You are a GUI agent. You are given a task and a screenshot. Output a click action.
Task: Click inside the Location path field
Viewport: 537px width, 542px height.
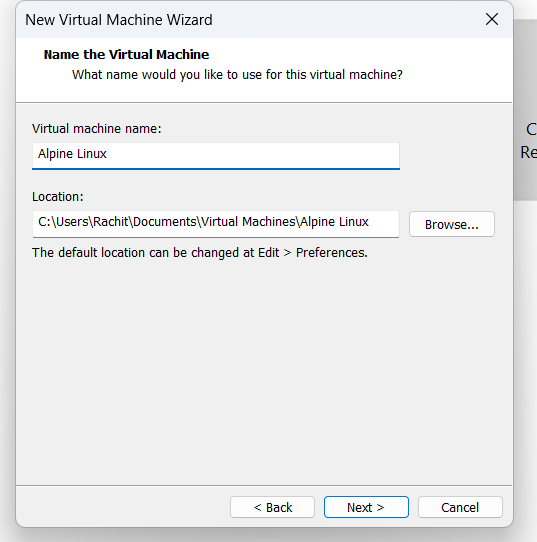(x=216, y=224)
